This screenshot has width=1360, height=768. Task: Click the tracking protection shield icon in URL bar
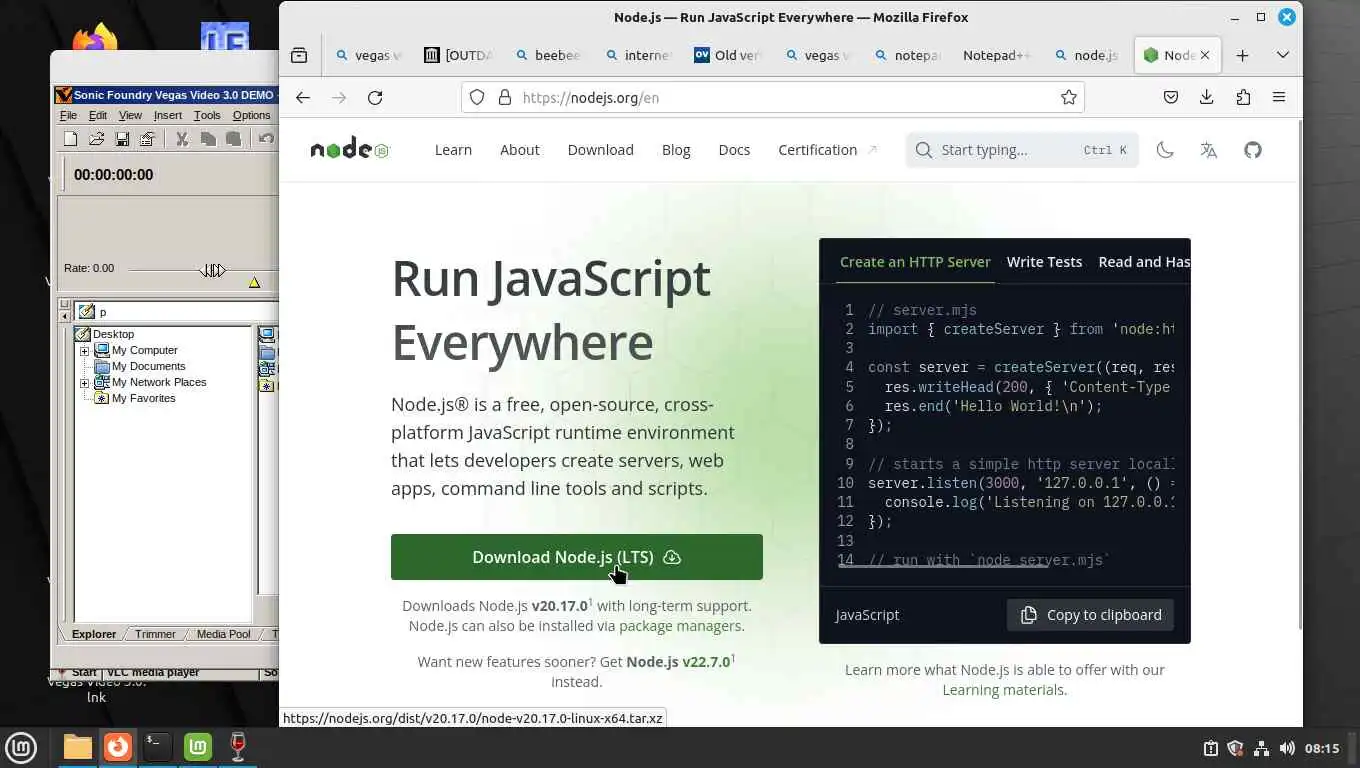coord(477,97)
